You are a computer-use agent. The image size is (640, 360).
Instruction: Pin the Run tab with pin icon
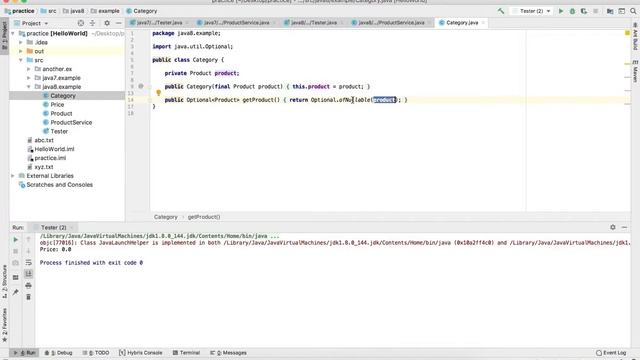click(16, 292)
